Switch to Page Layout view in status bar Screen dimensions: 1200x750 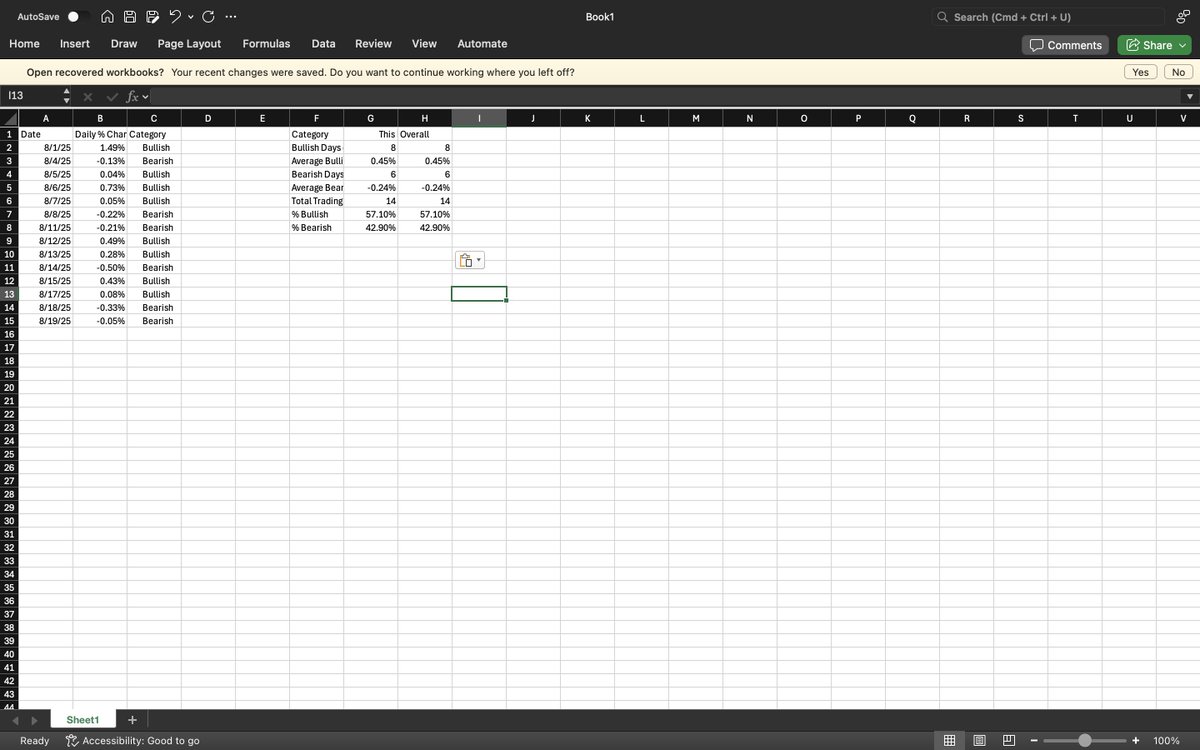980,740
